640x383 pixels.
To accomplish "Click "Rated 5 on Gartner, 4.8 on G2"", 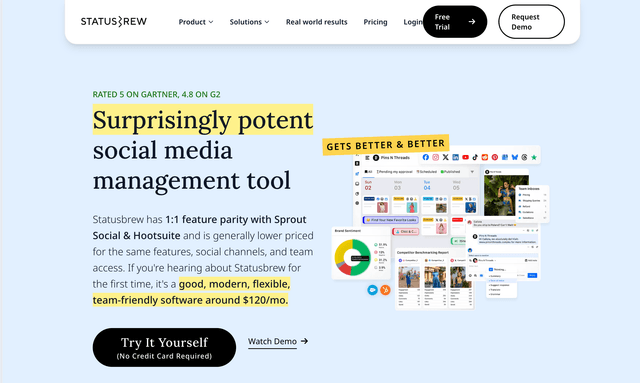I will coord(156,94).
